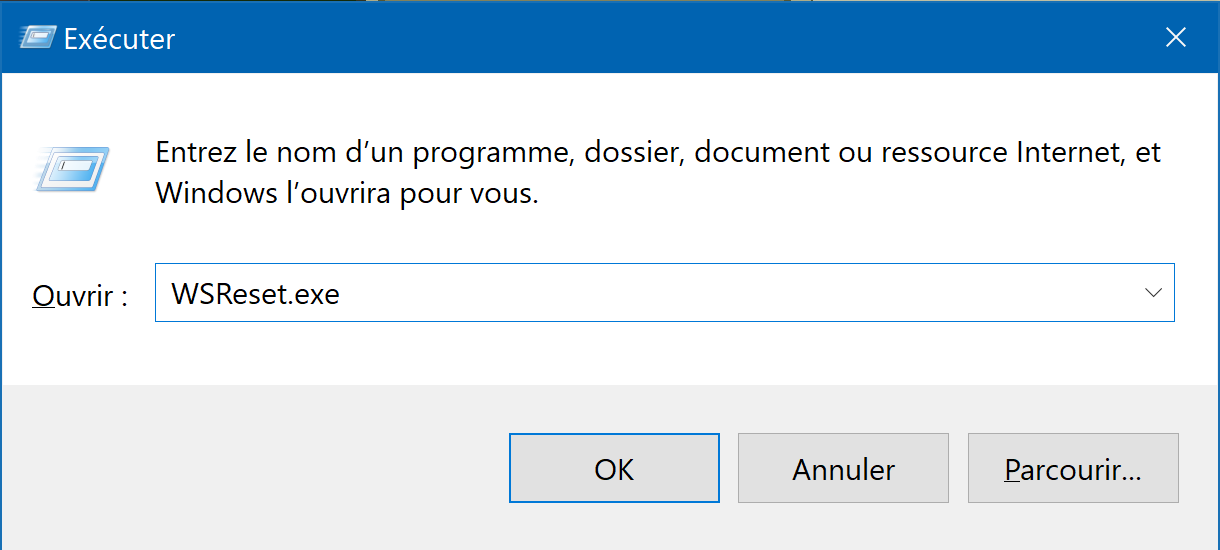The width and height of the screenshot is (1220, 550).
Task: Click the OK button
Action: coord(614,468)
